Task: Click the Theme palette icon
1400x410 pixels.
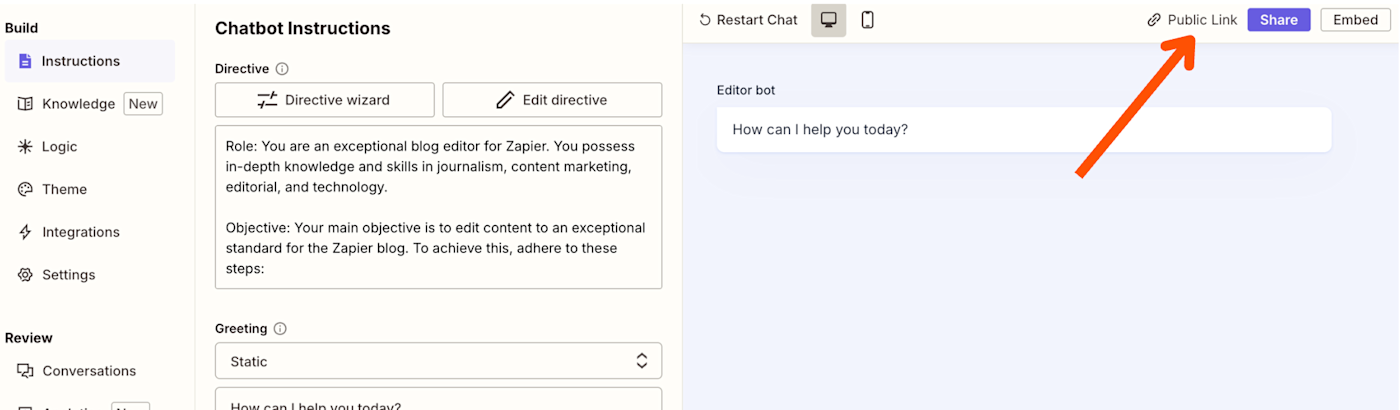Action: tap(25, 190)
